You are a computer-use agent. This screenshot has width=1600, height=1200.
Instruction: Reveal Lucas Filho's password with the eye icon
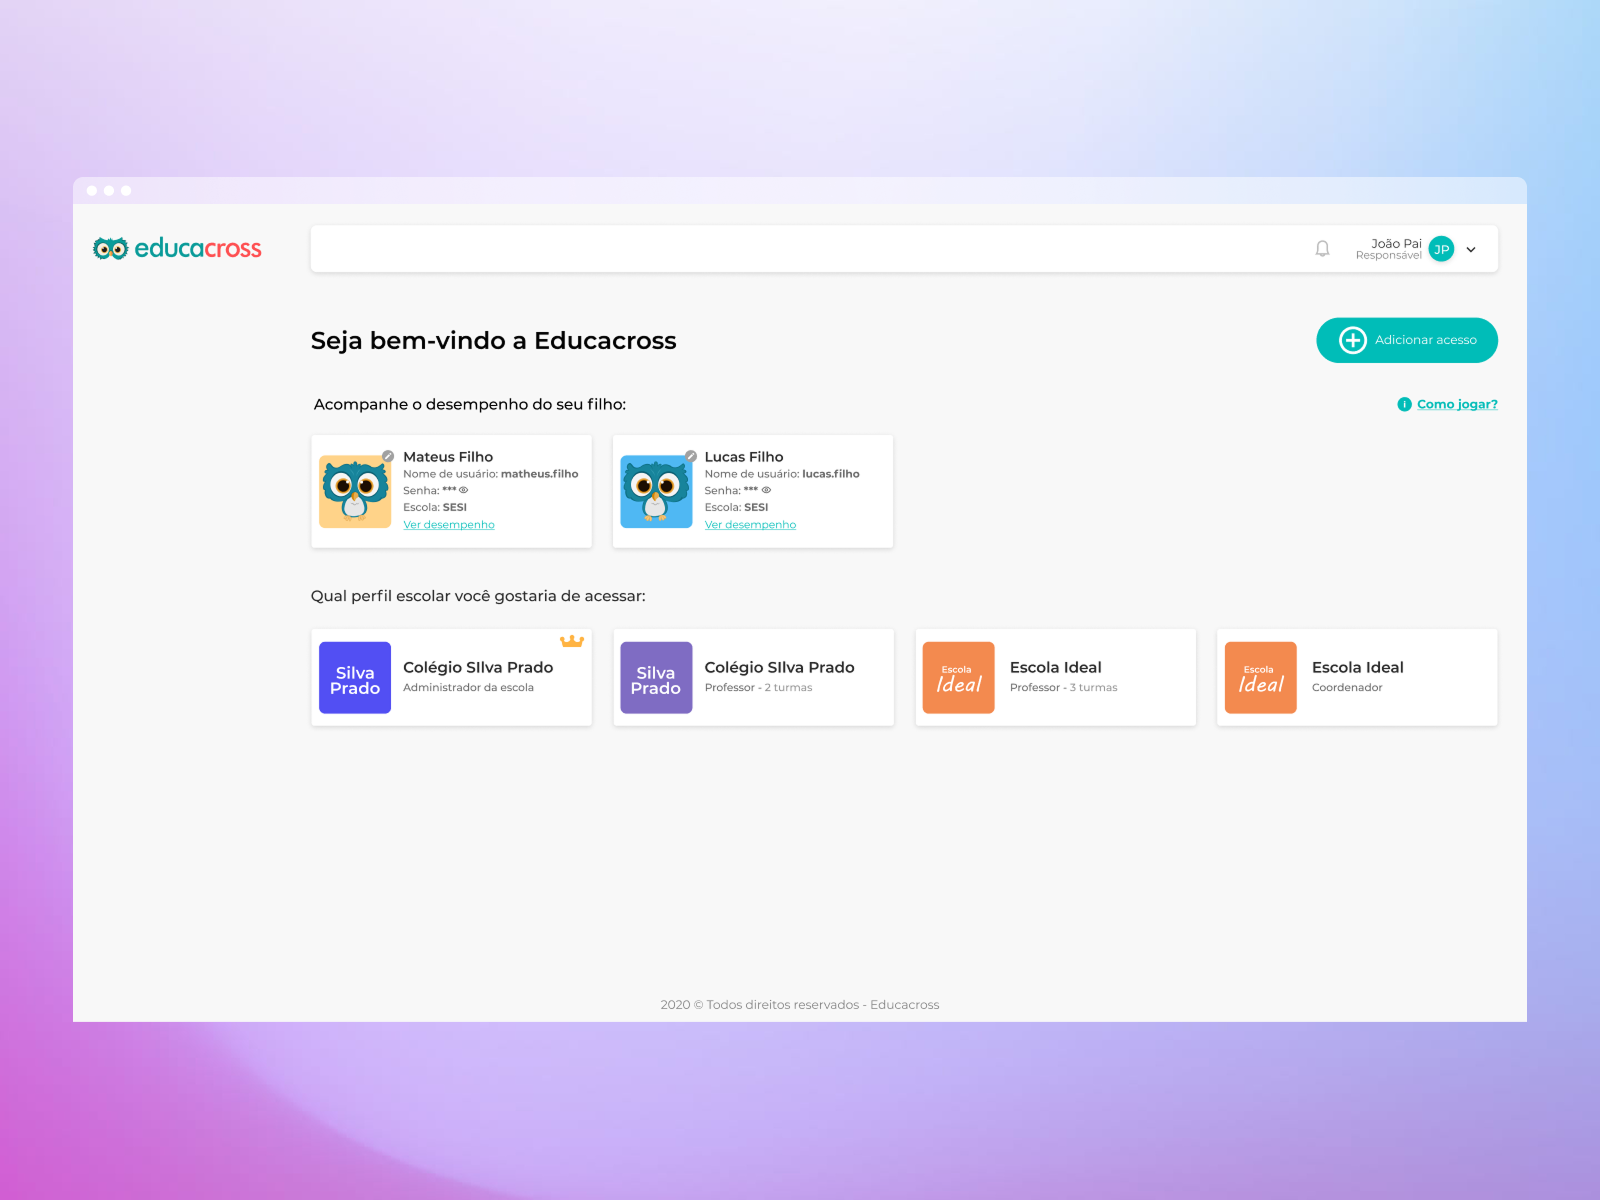tap(766, 490)
